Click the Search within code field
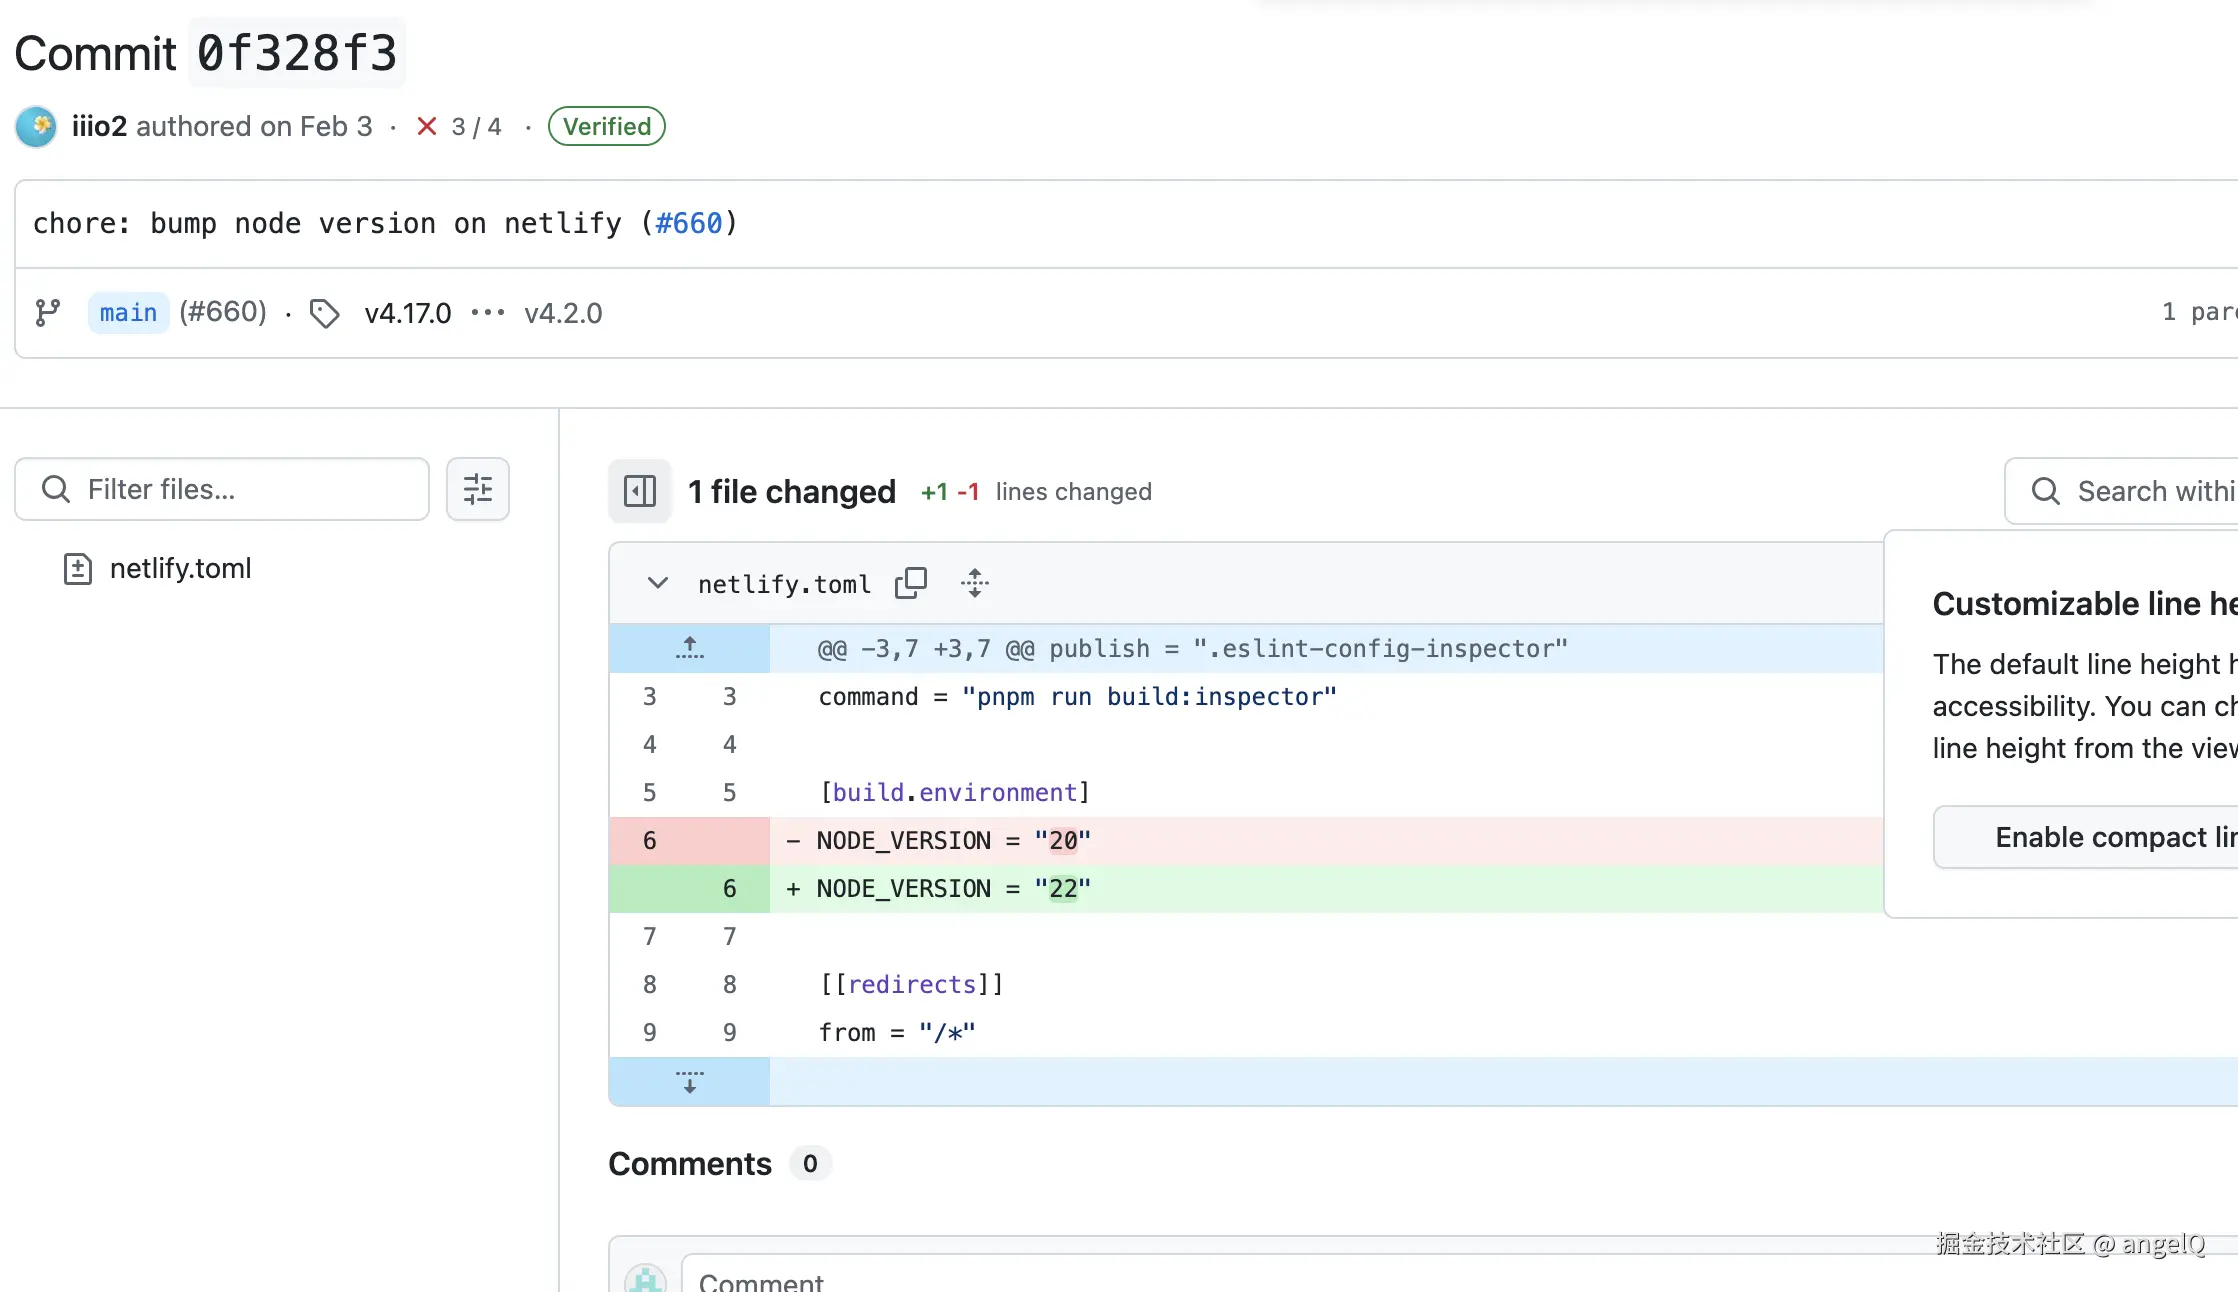Viewport: 2238px width, 1292px height. point(2140,491)
